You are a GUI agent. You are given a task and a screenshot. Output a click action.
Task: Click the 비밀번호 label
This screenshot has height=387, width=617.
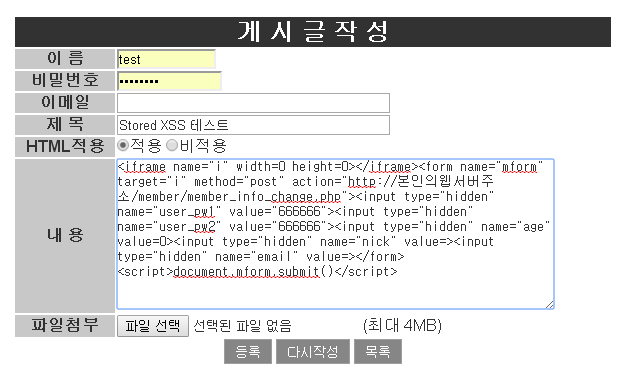(x=65, y=81)
